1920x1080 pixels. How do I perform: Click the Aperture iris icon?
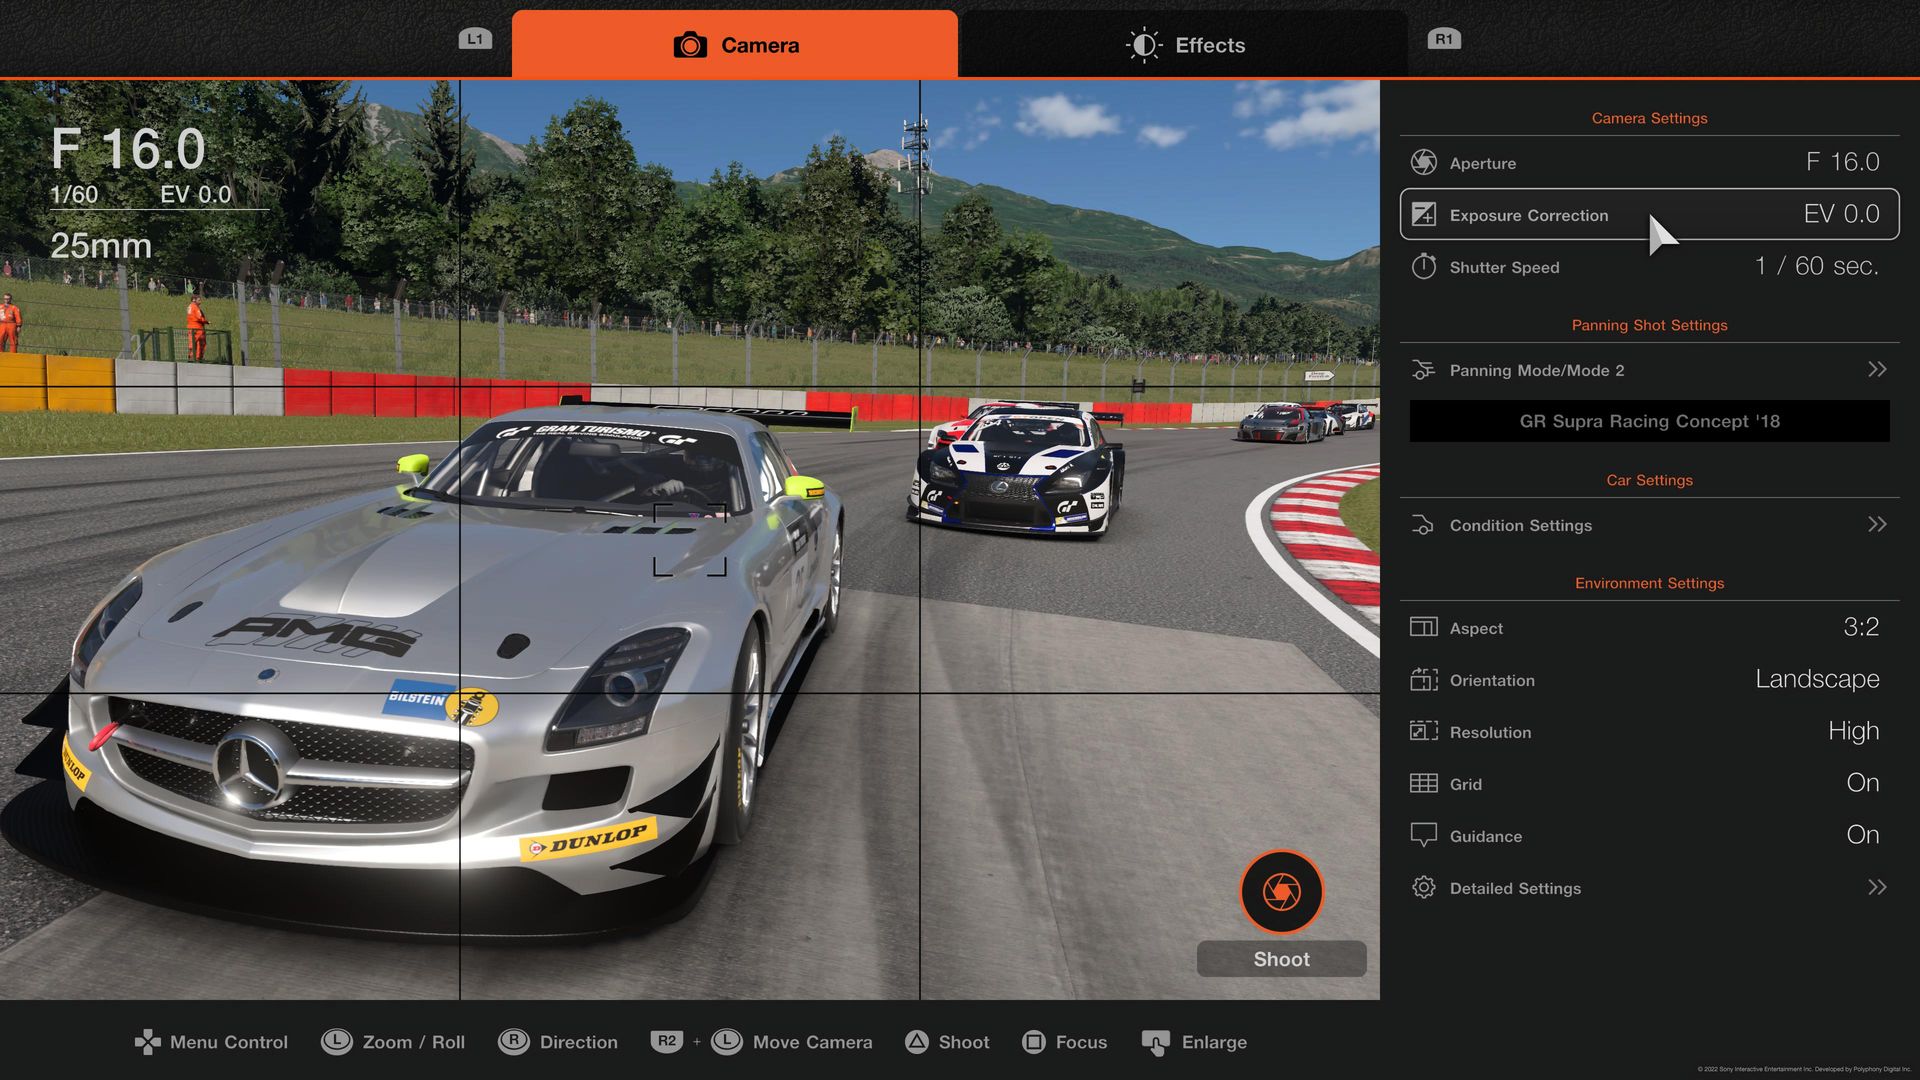(1423, 162)
